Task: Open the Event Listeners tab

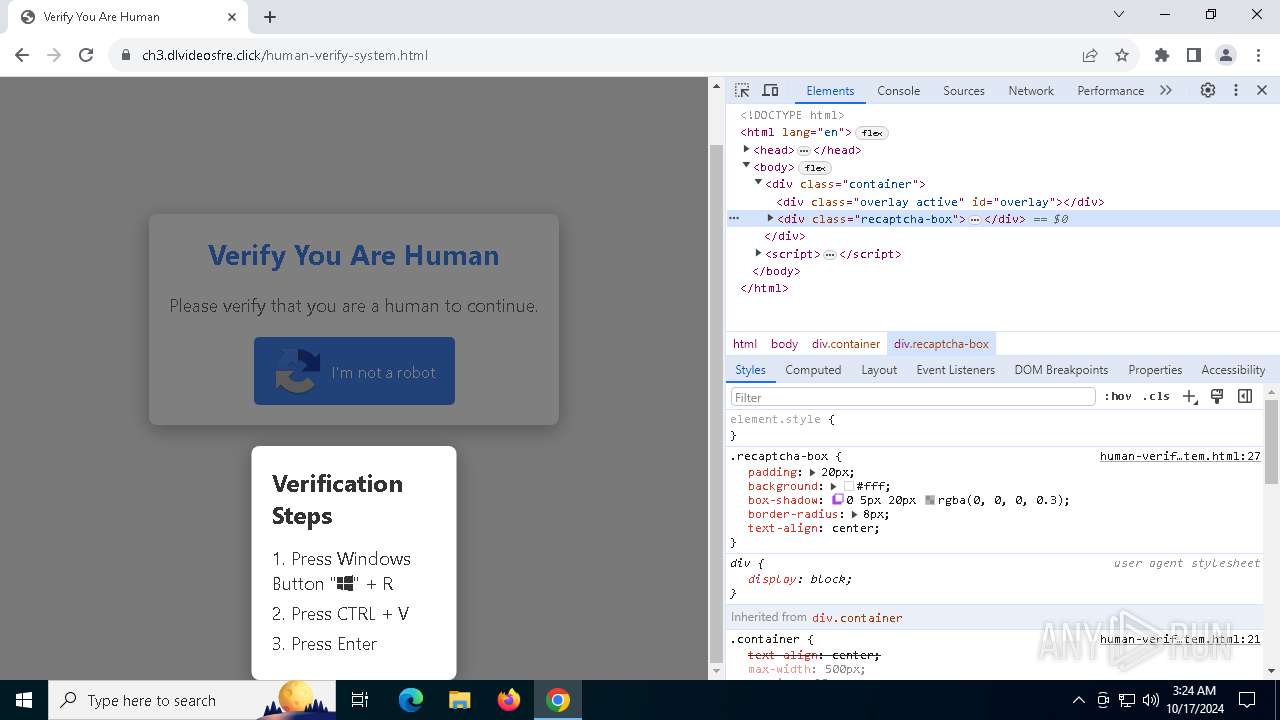Action: click(955, 369)
